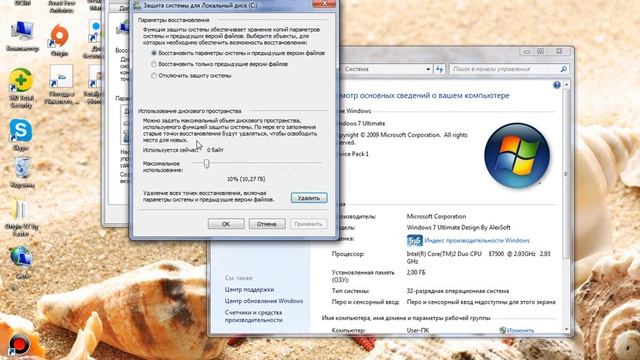Click the Удалить button
Viewport: 640px width, 360px height.
coord(309,198)
